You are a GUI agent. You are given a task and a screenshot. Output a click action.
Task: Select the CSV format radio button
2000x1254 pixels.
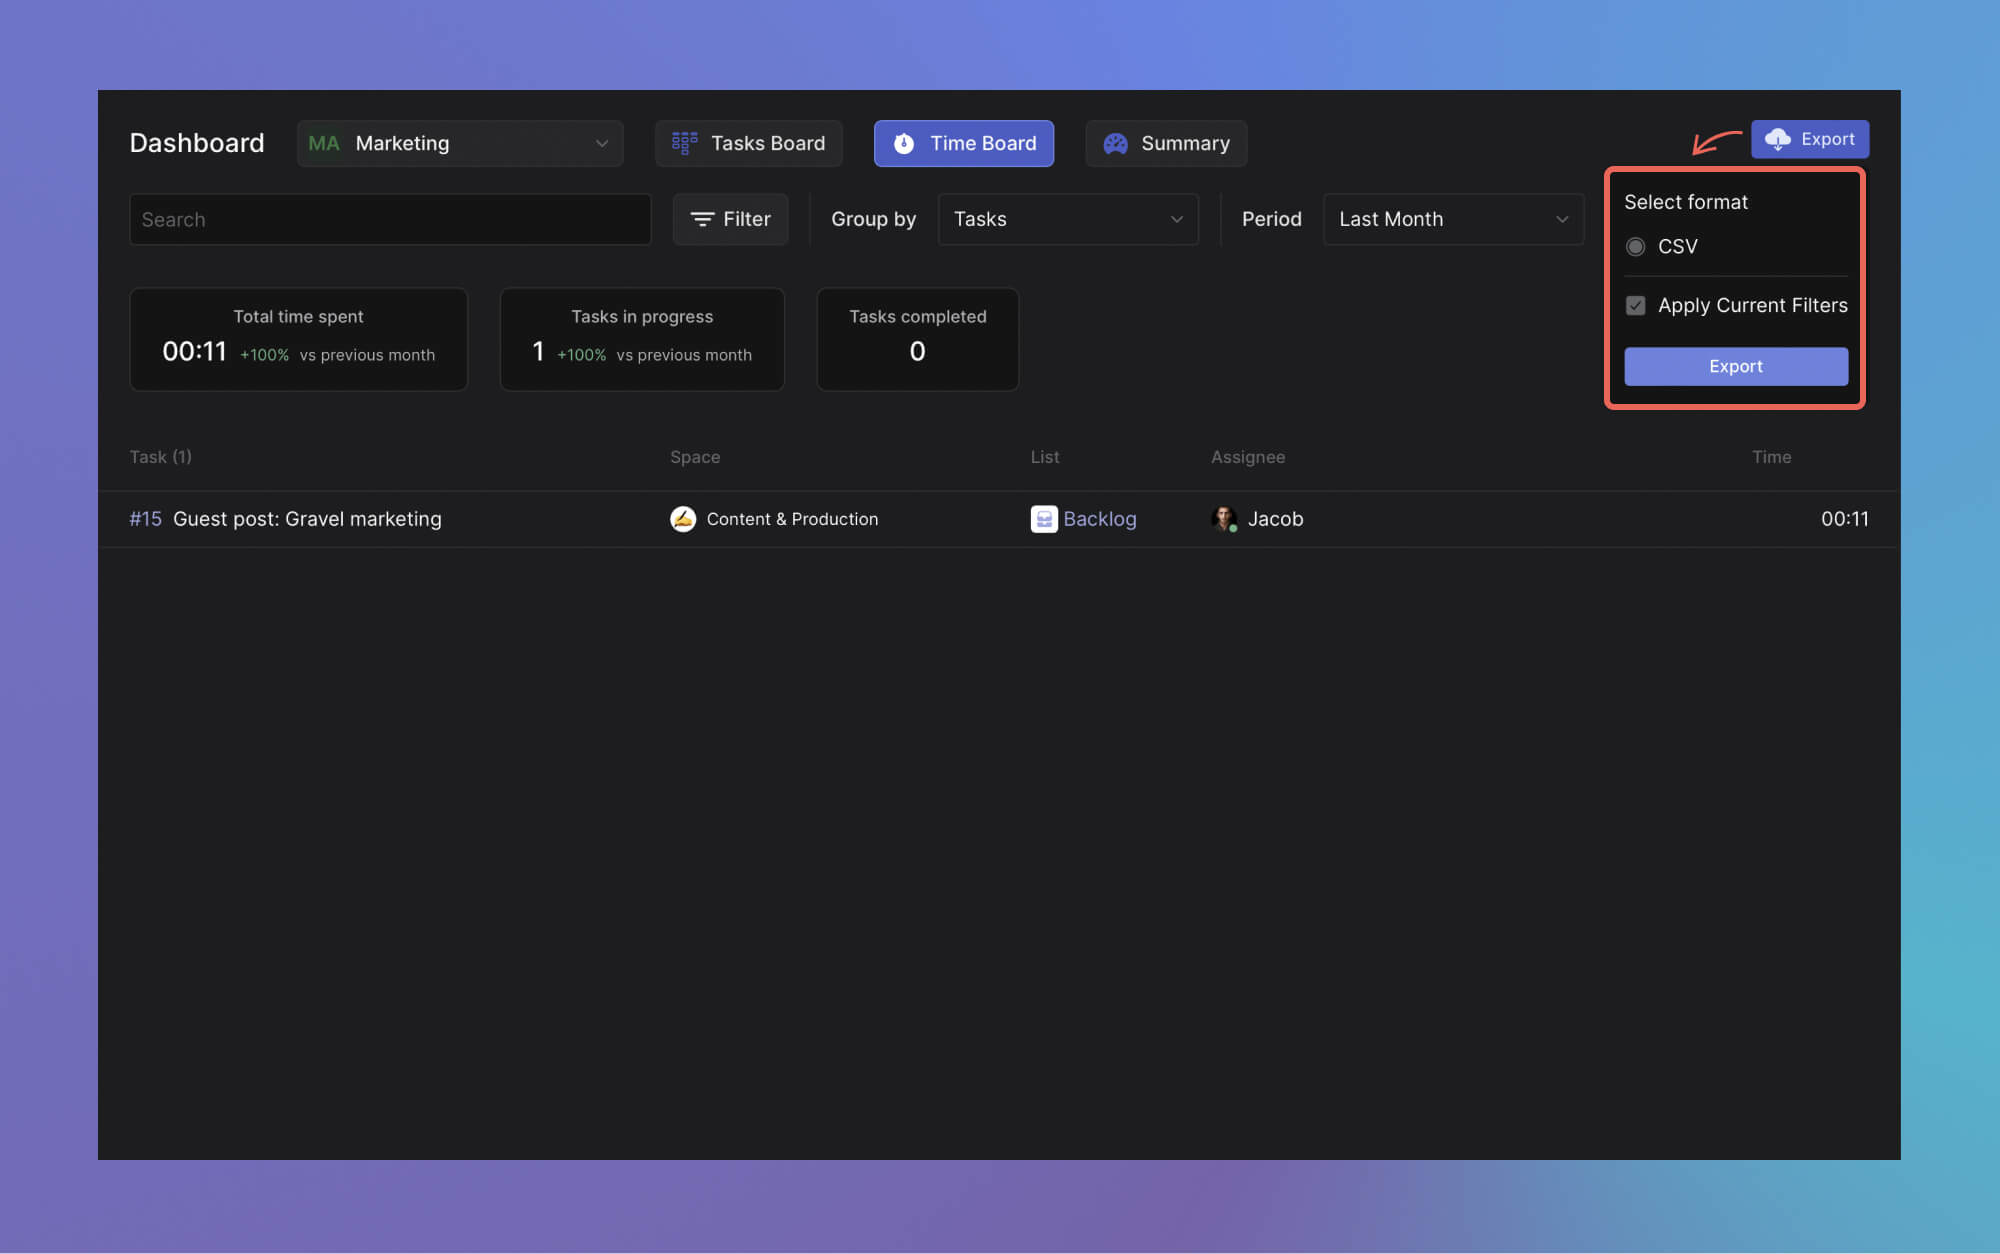tap(1635, 246)
